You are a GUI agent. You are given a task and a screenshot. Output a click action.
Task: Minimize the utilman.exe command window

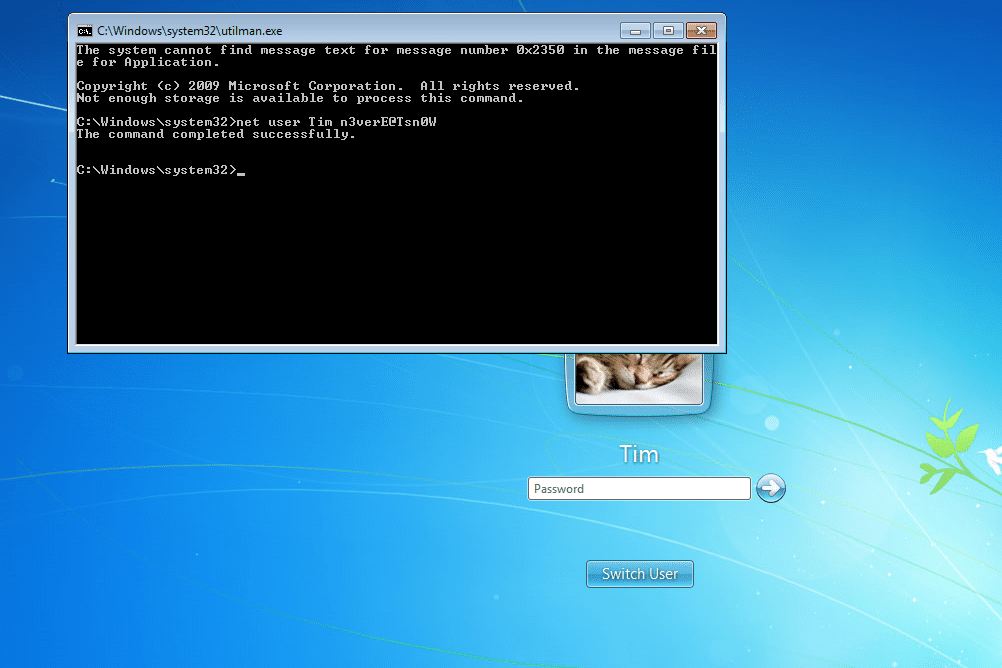click(x=635, y=31)
